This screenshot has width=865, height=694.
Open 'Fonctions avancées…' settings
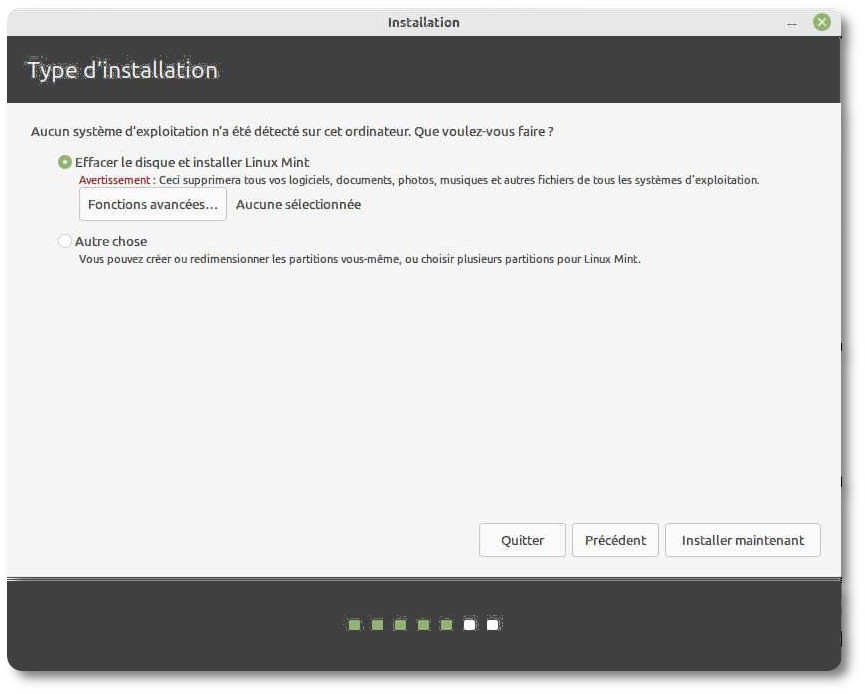click(x=153, y=204)
